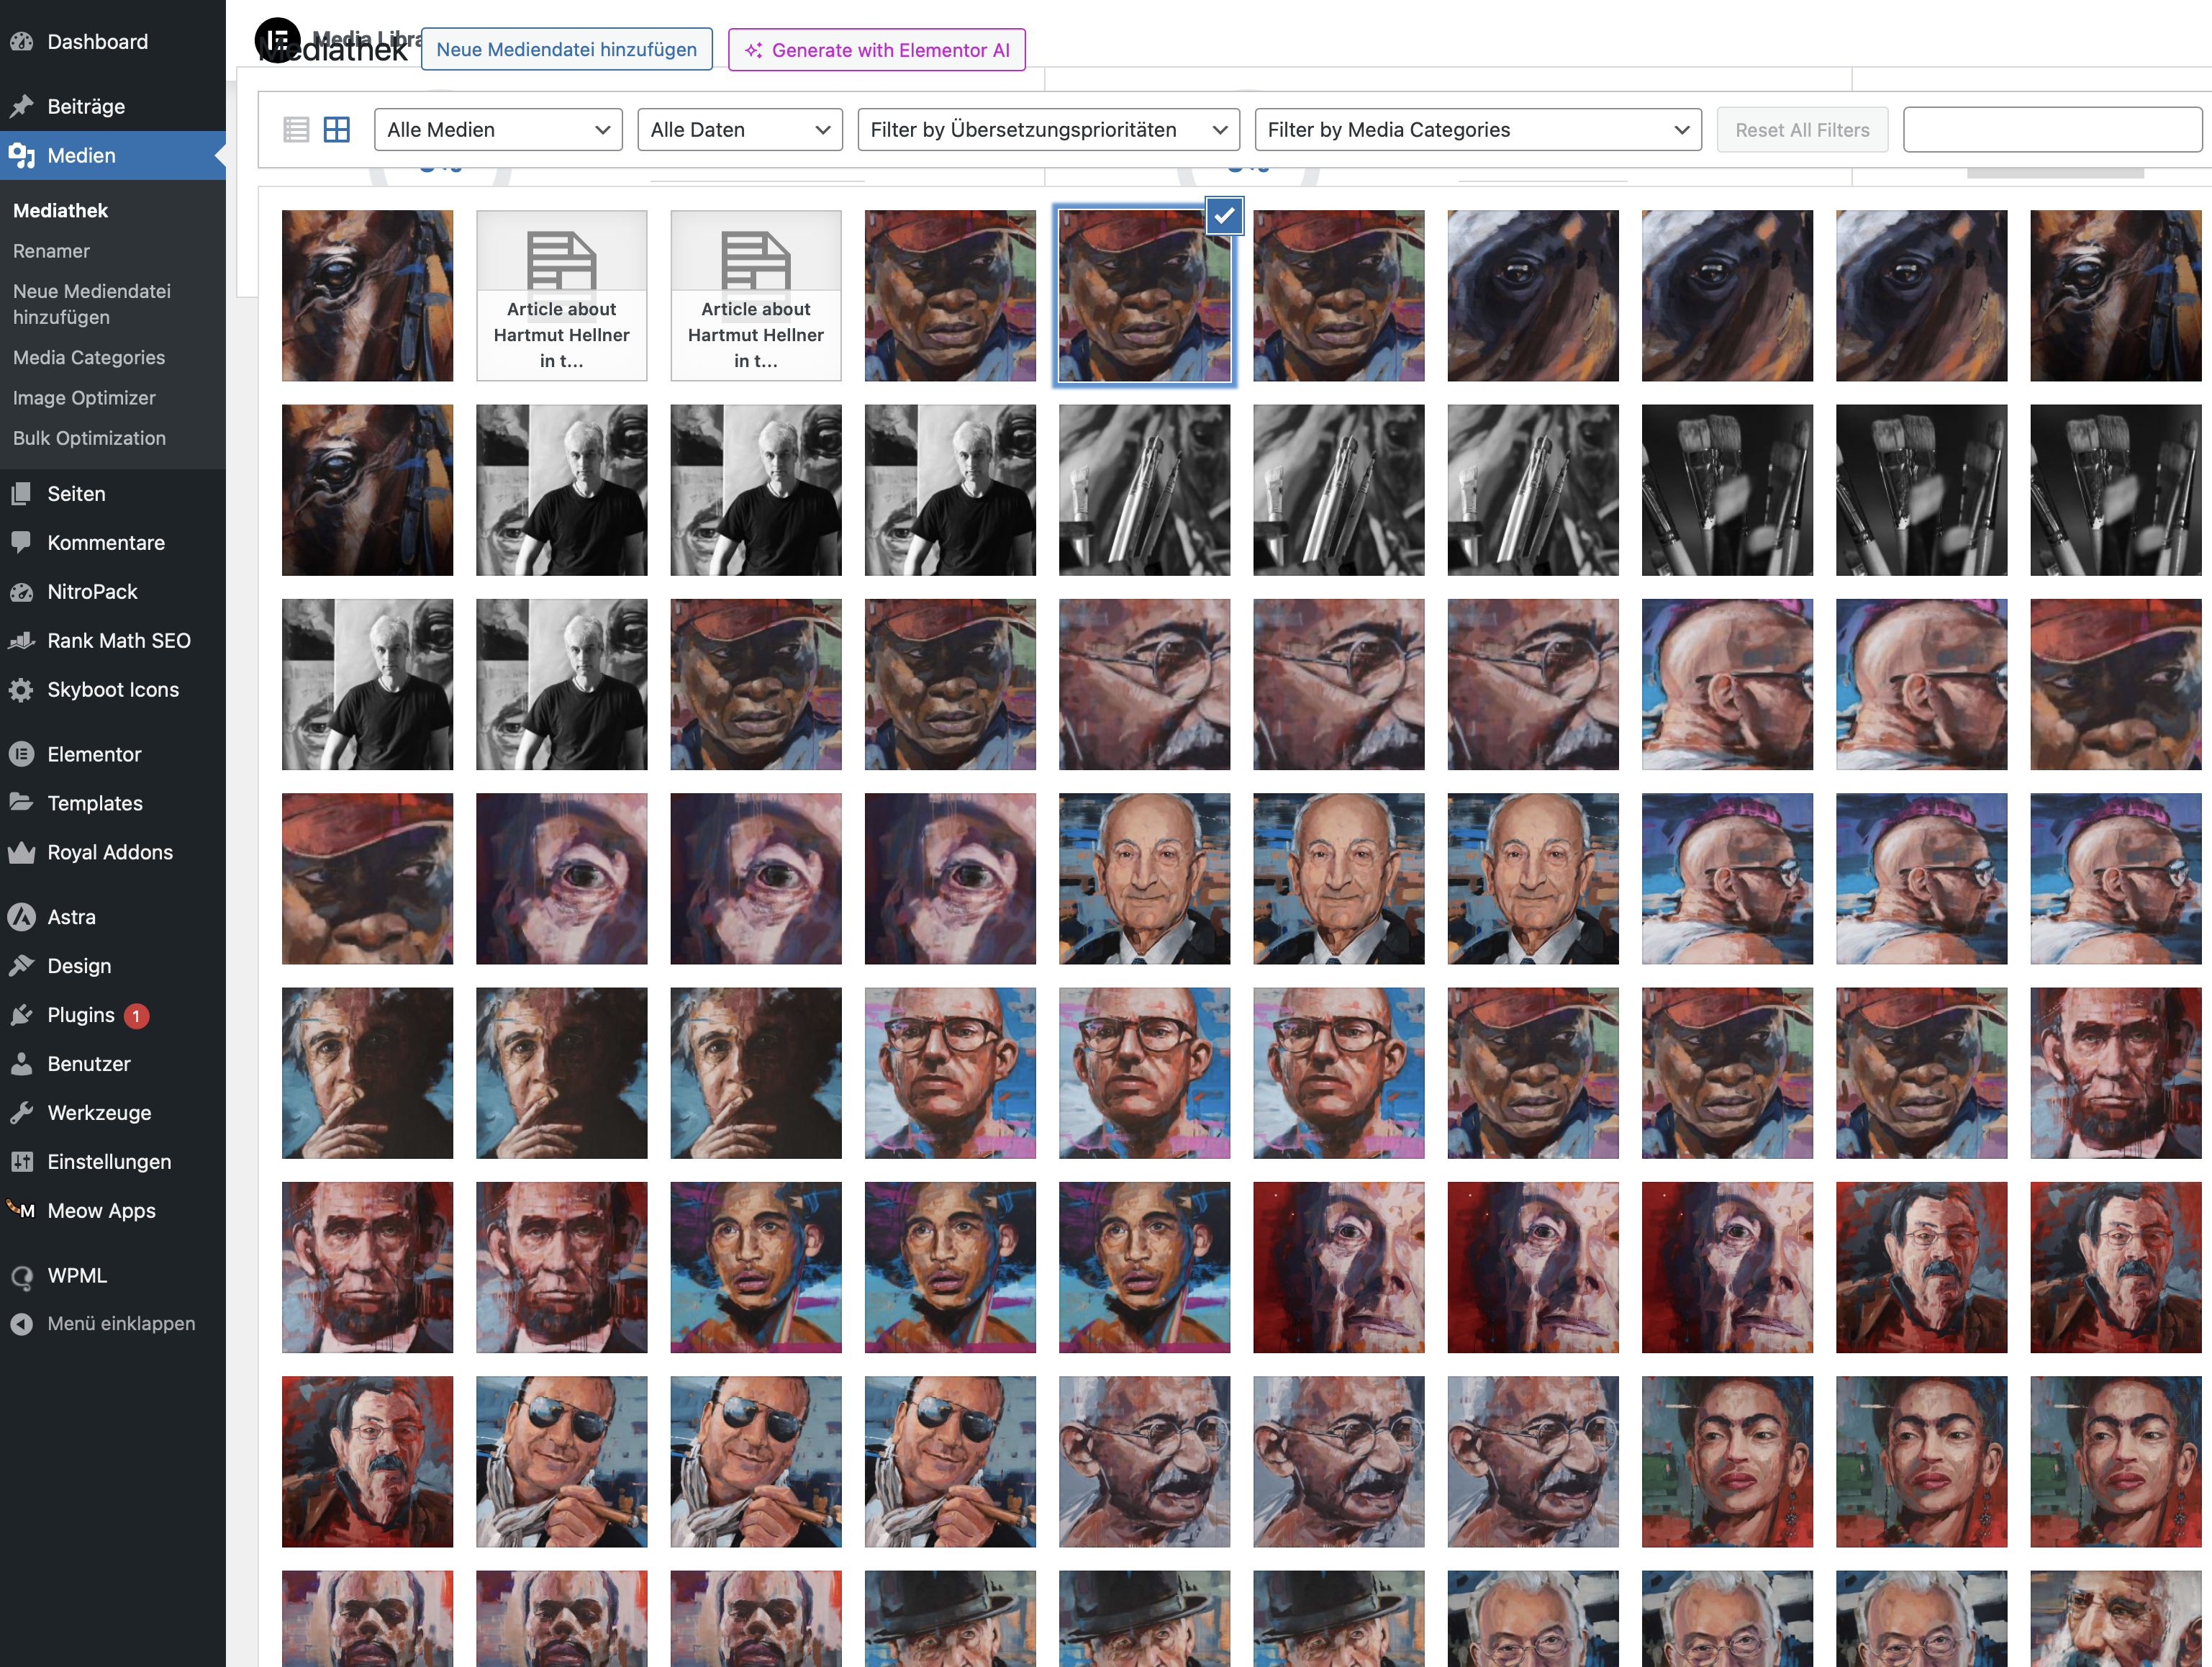Click the Elementor logo icon
This screenshot has width=2212, height=1667.
point(277,41)
